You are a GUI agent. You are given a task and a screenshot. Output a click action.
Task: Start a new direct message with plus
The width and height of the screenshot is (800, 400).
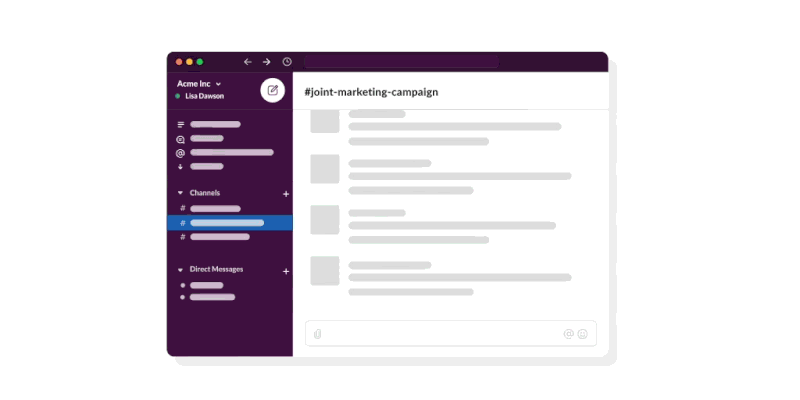tap(286, 271)
